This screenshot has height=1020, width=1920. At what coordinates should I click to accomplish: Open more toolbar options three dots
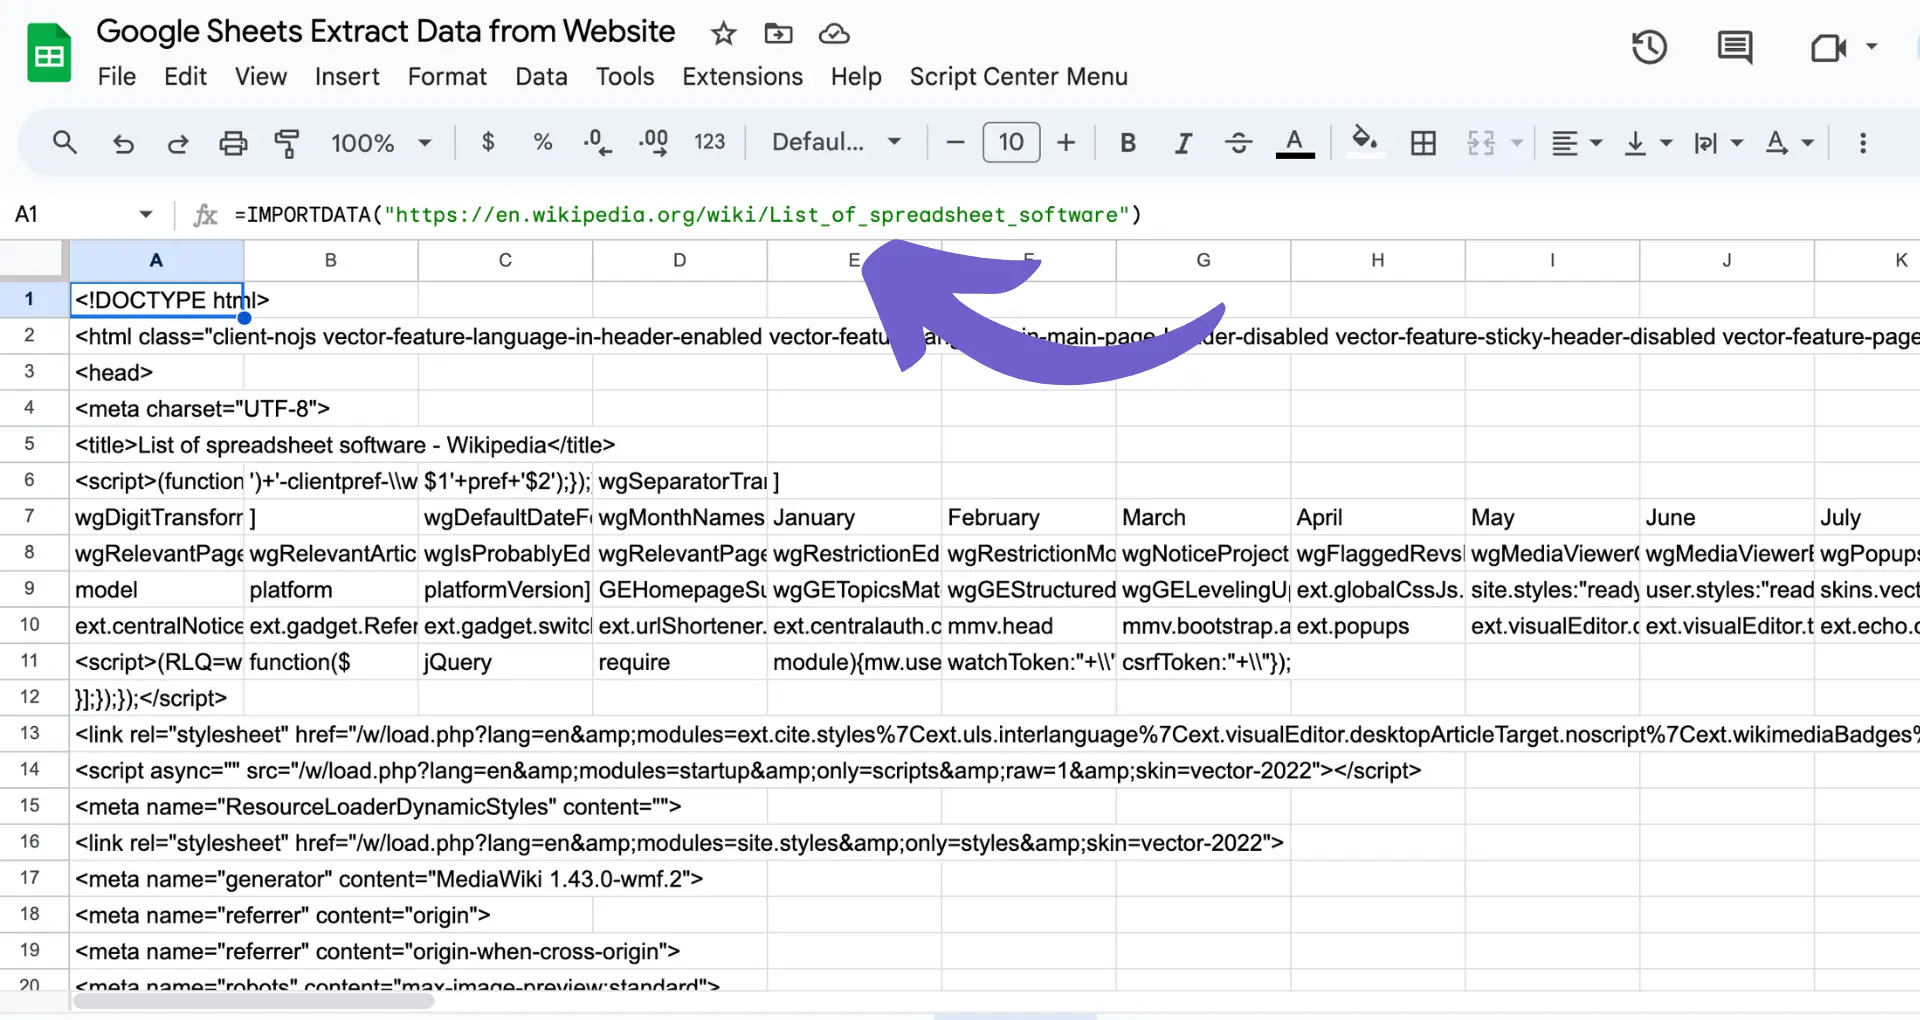click(1863, 143)
